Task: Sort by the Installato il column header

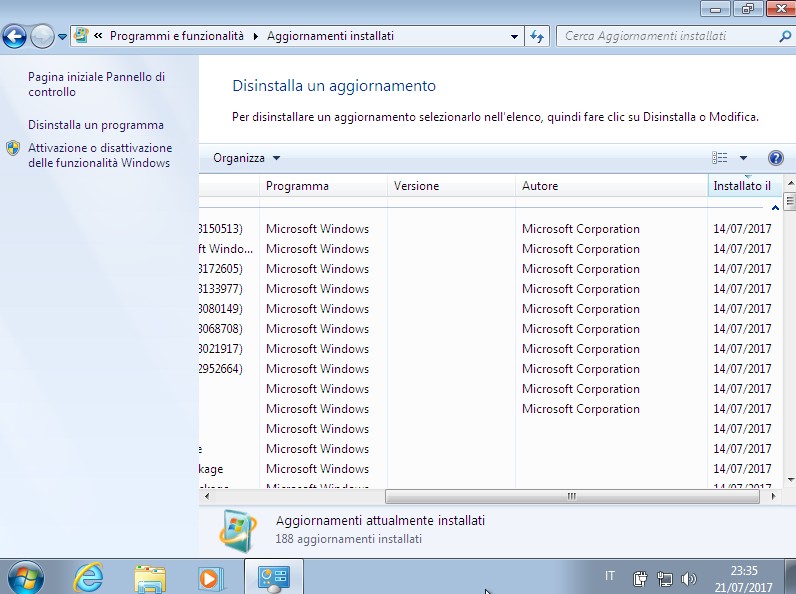Action: 745,186
